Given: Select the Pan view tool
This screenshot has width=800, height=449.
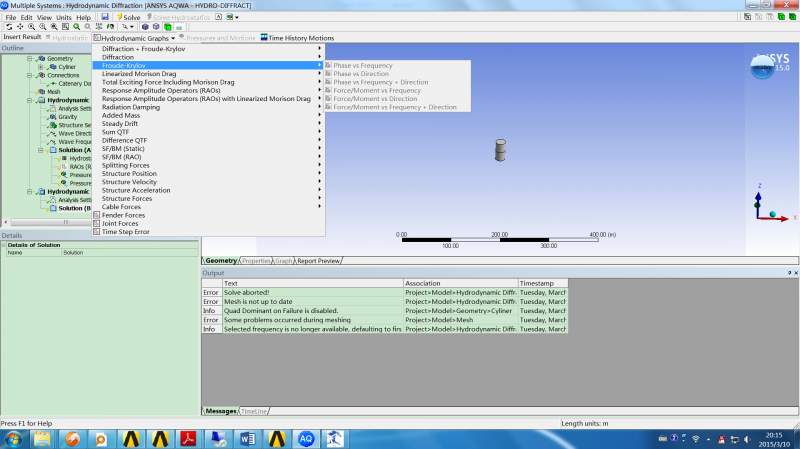Looking at the screenshot, I should (x=20, y=27).
